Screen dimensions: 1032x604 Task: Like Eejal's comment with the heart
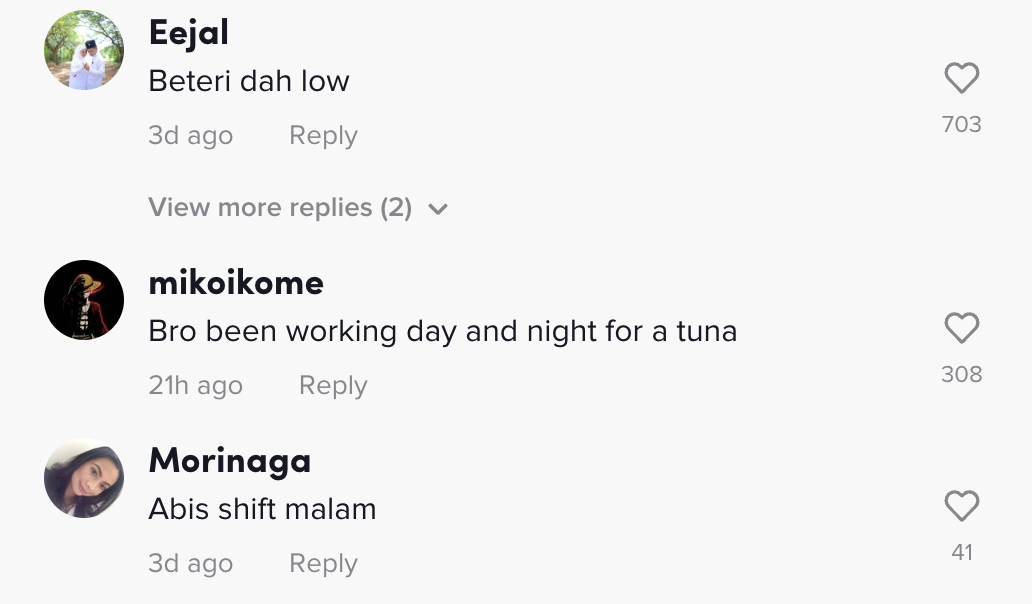coord(961,79)
